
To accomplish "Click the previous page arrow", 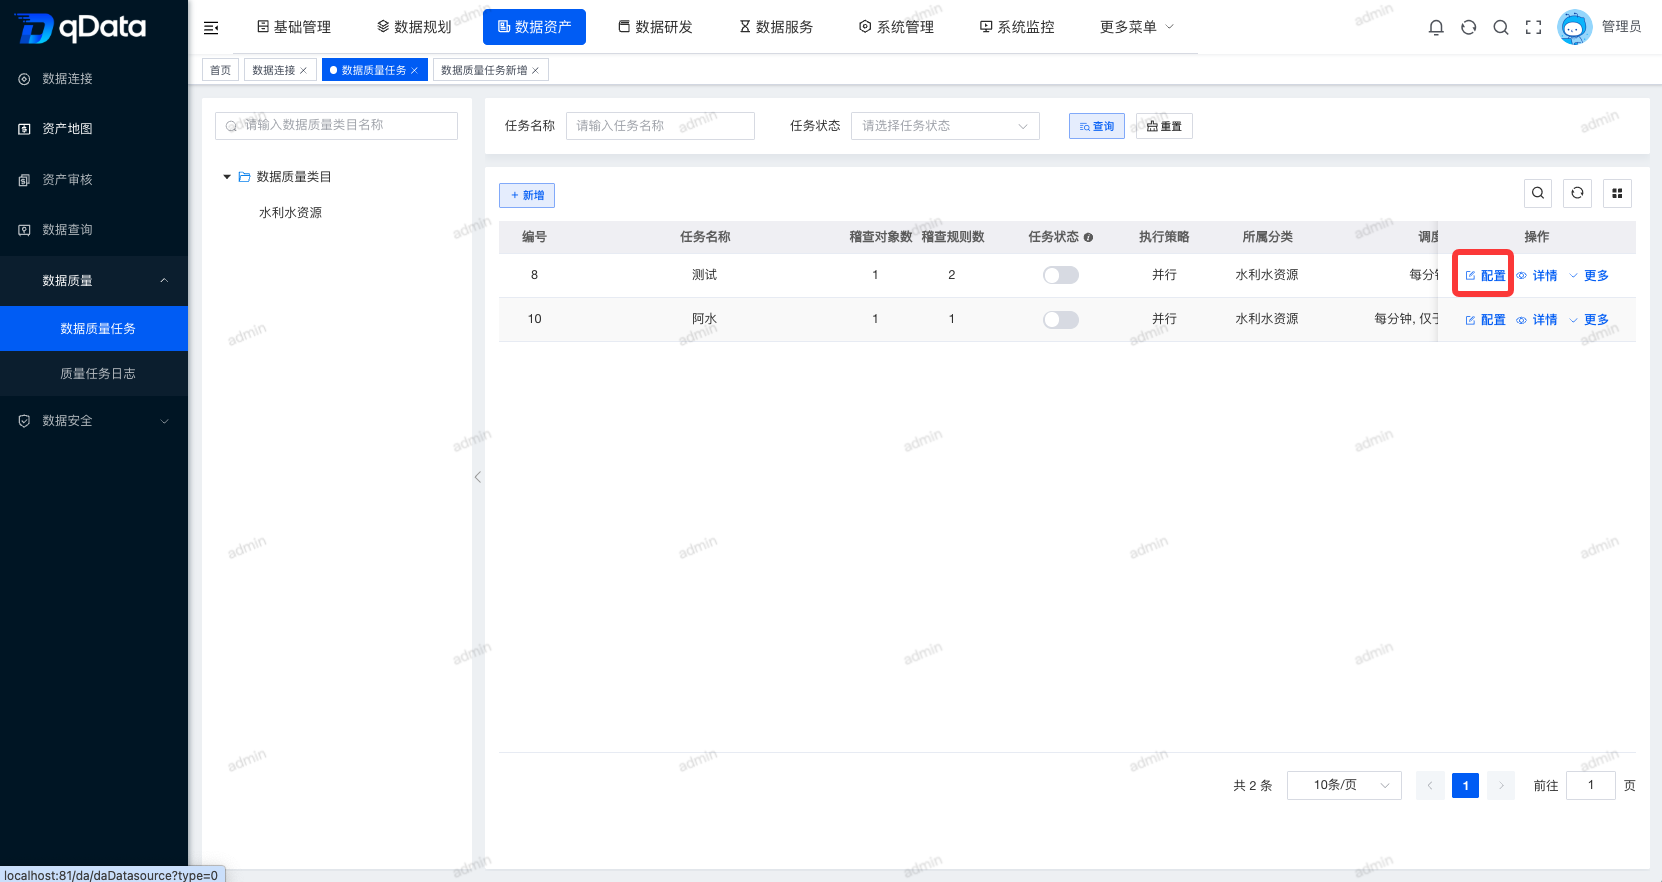I will pyautogui.click(x=1430, y=785).
